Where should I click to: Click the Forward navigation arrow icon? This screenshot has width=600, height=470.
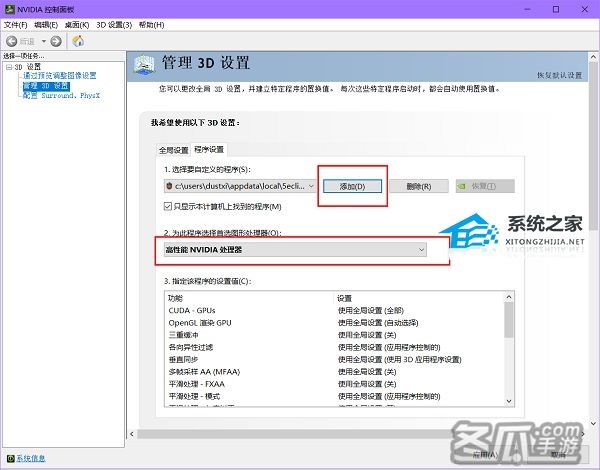click(56, 41)
